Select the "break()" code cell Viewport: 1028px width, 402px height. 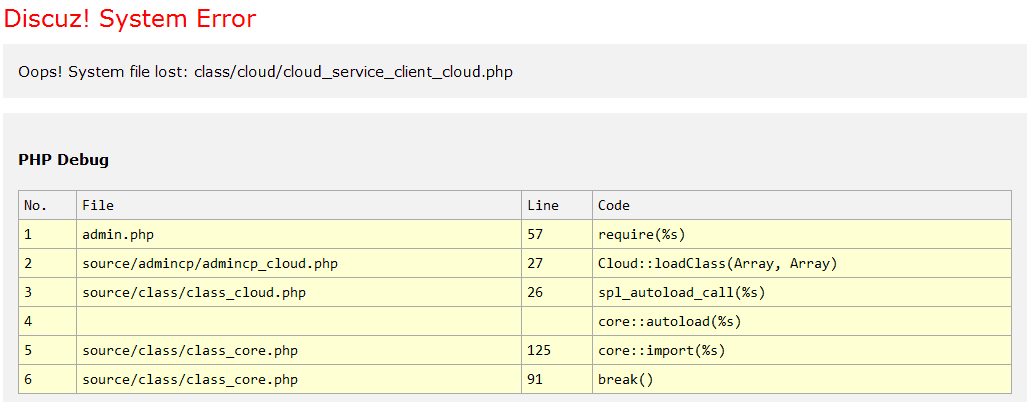point(802,380)
